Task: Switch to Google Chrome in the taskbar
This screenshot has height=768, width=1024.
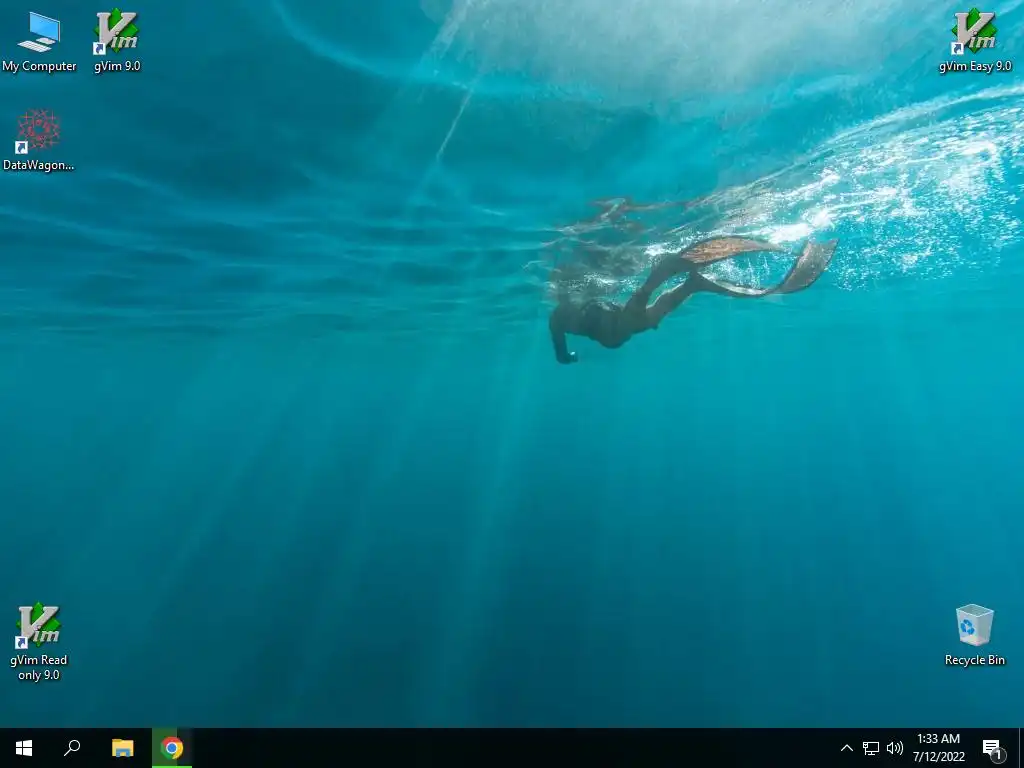Action: 172,748
